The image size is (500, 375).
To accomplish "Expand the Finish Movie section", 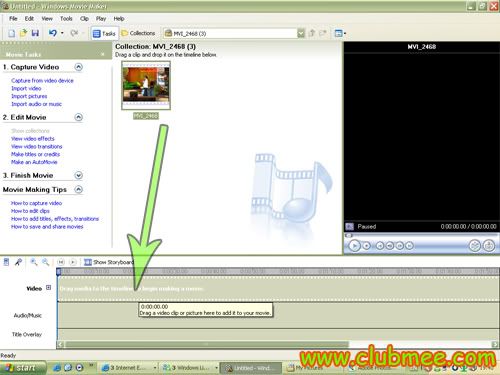I will pyautogui.click(x=79, y=175).
